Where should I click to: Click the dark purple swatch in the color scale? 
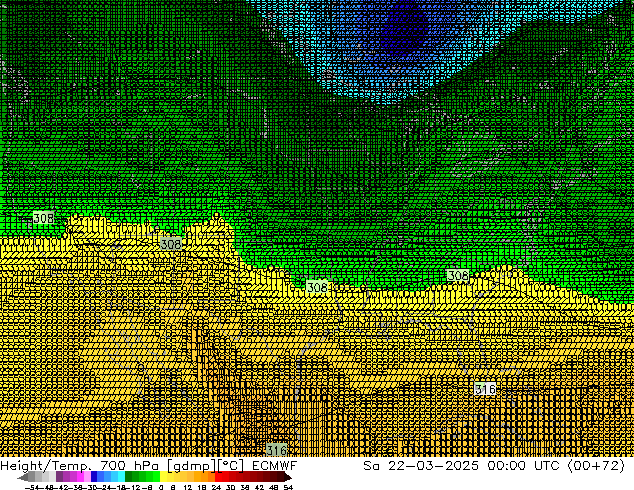click(x=59, y=476)
